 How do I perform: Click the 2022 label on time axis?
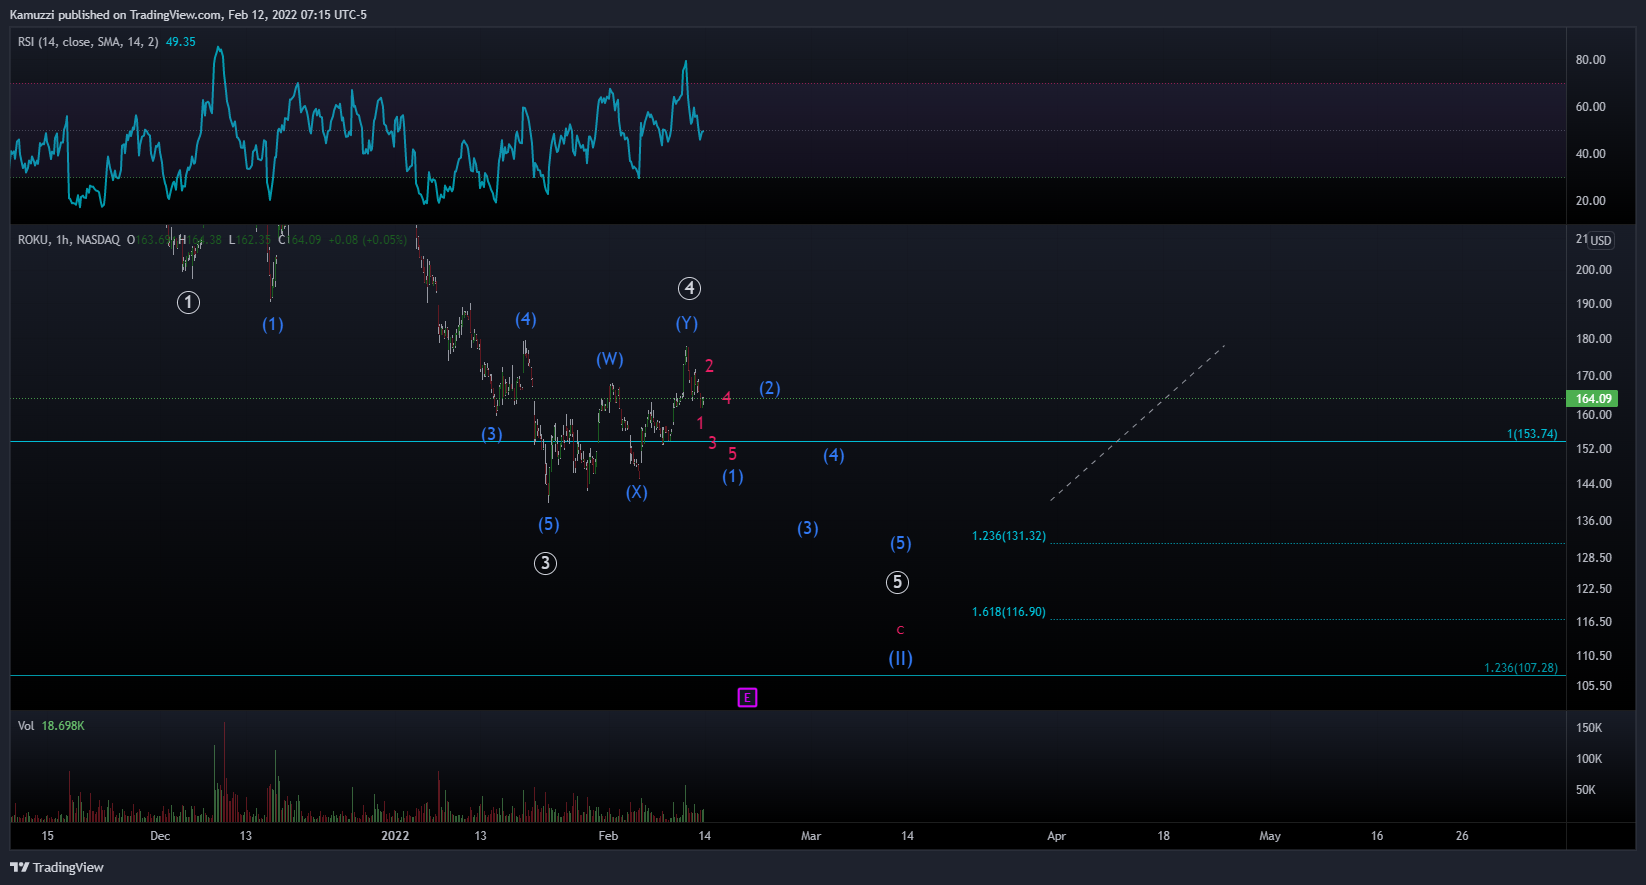click(395, 836)
